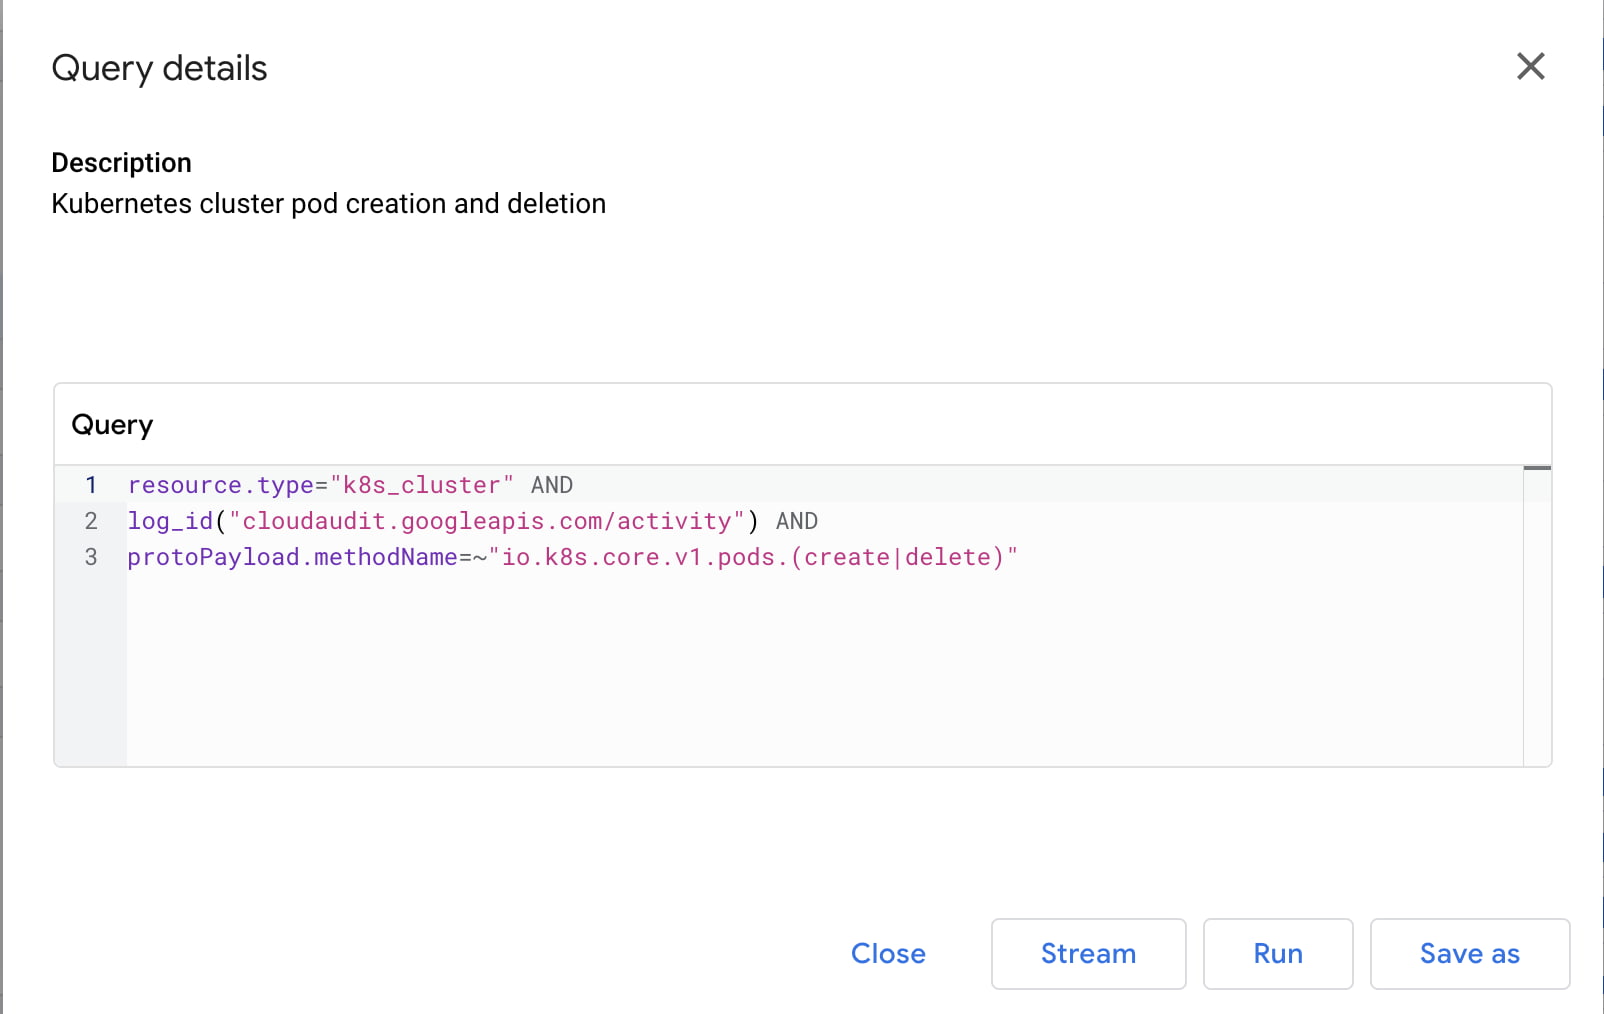
Task: Click the "k8s_cluster" string value
Action: click(421, 485)
